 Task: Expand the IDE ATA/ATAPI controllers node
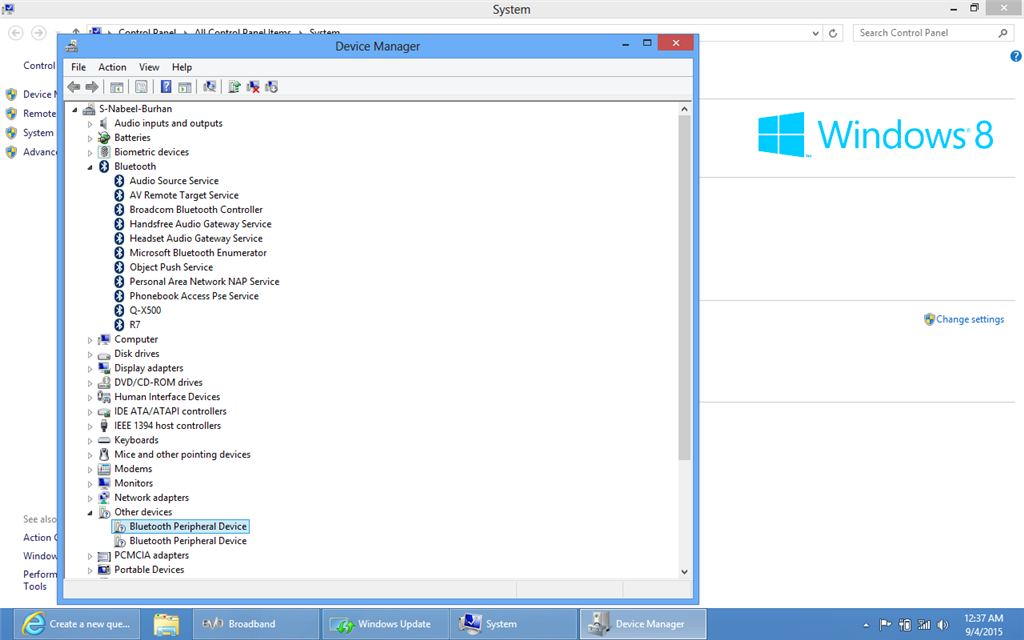tap(90, 412)
